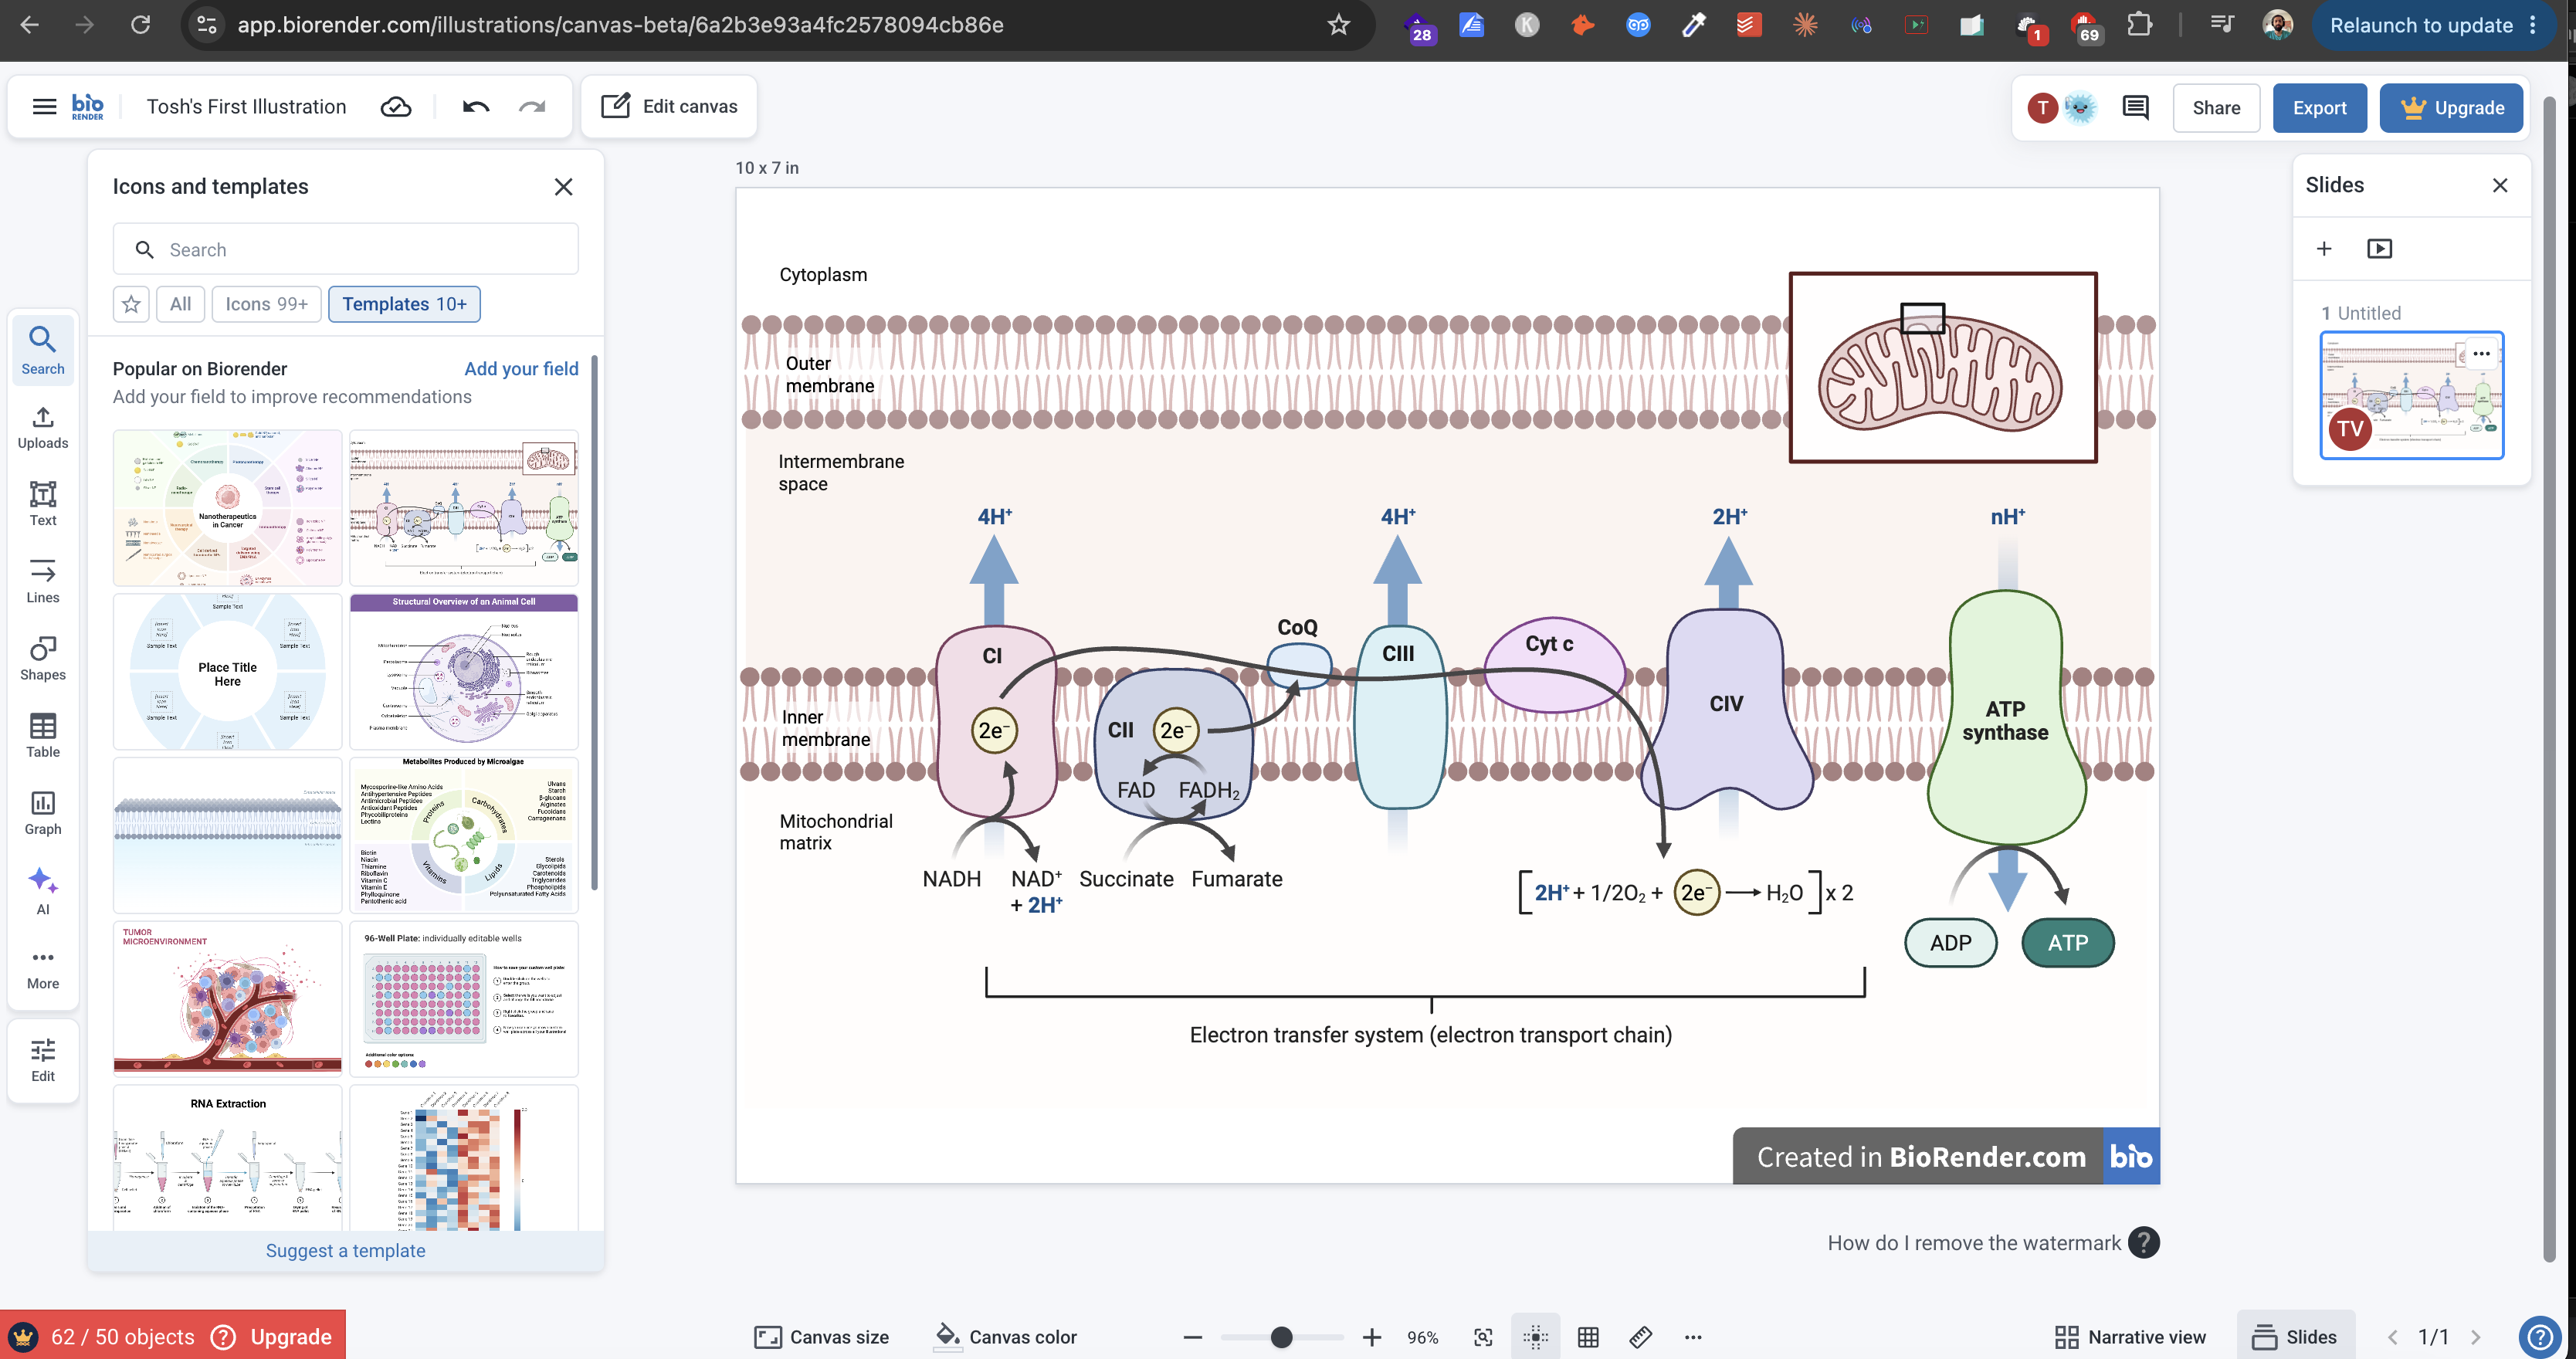
Task: Redo the last action
Action: [x=532, y=106]
